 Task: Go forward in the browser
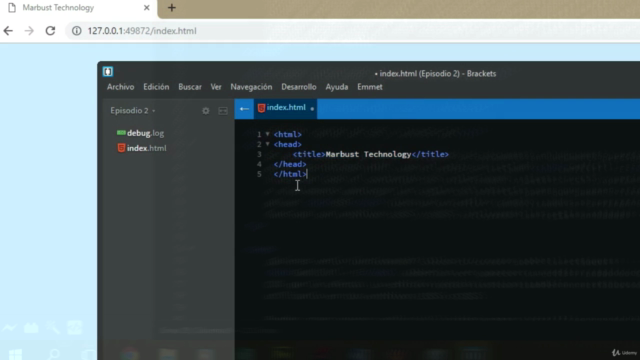(29, 31)
